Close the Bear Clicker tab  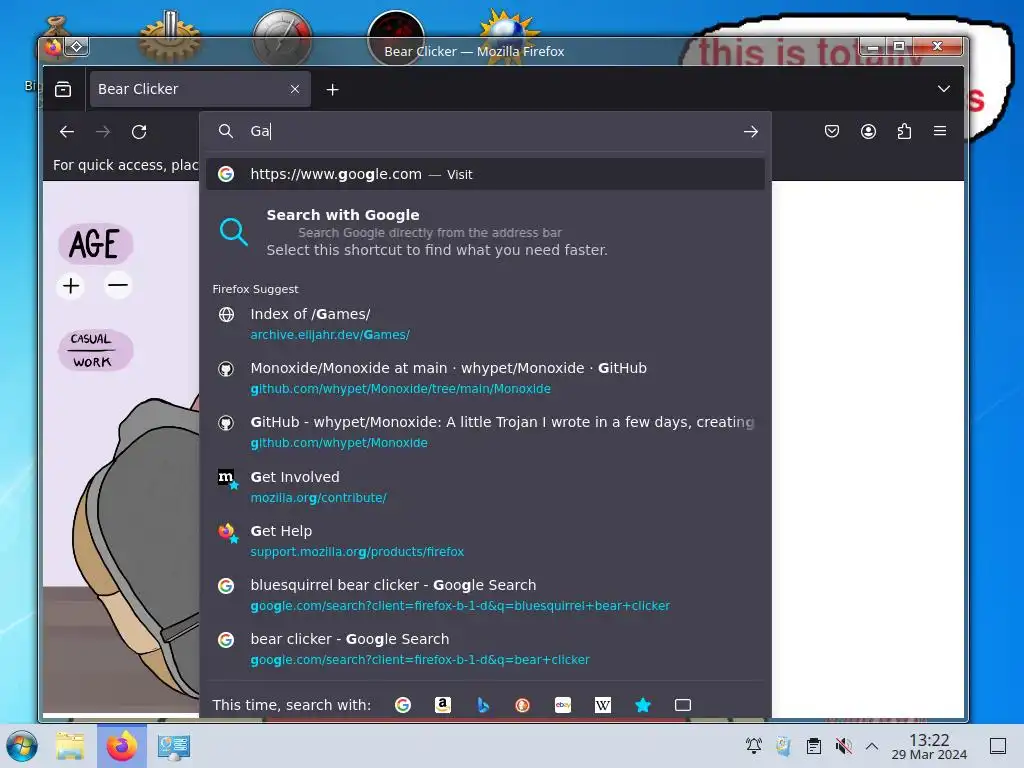[295, 89]
